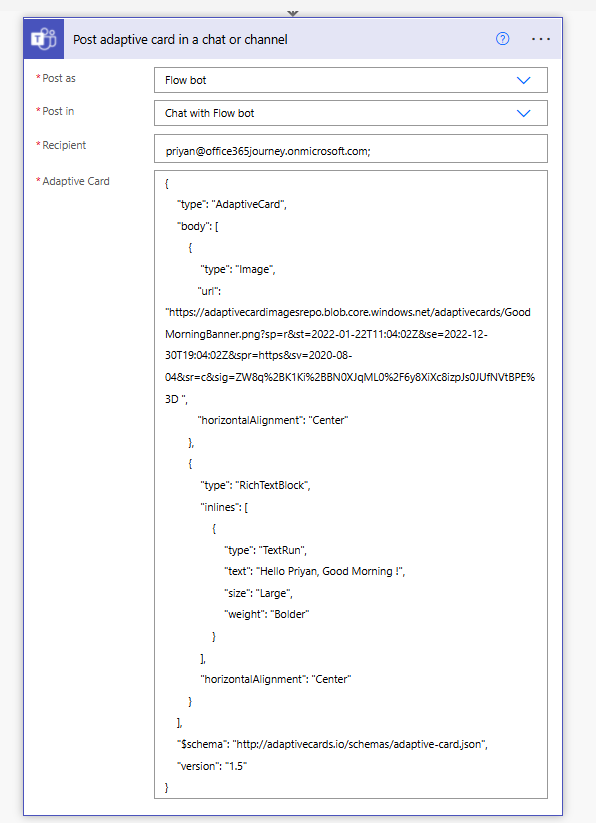The width and height of the screenshot is (596, 823).
Task: Click the '"type": "Image"' line
Action: 238,269
